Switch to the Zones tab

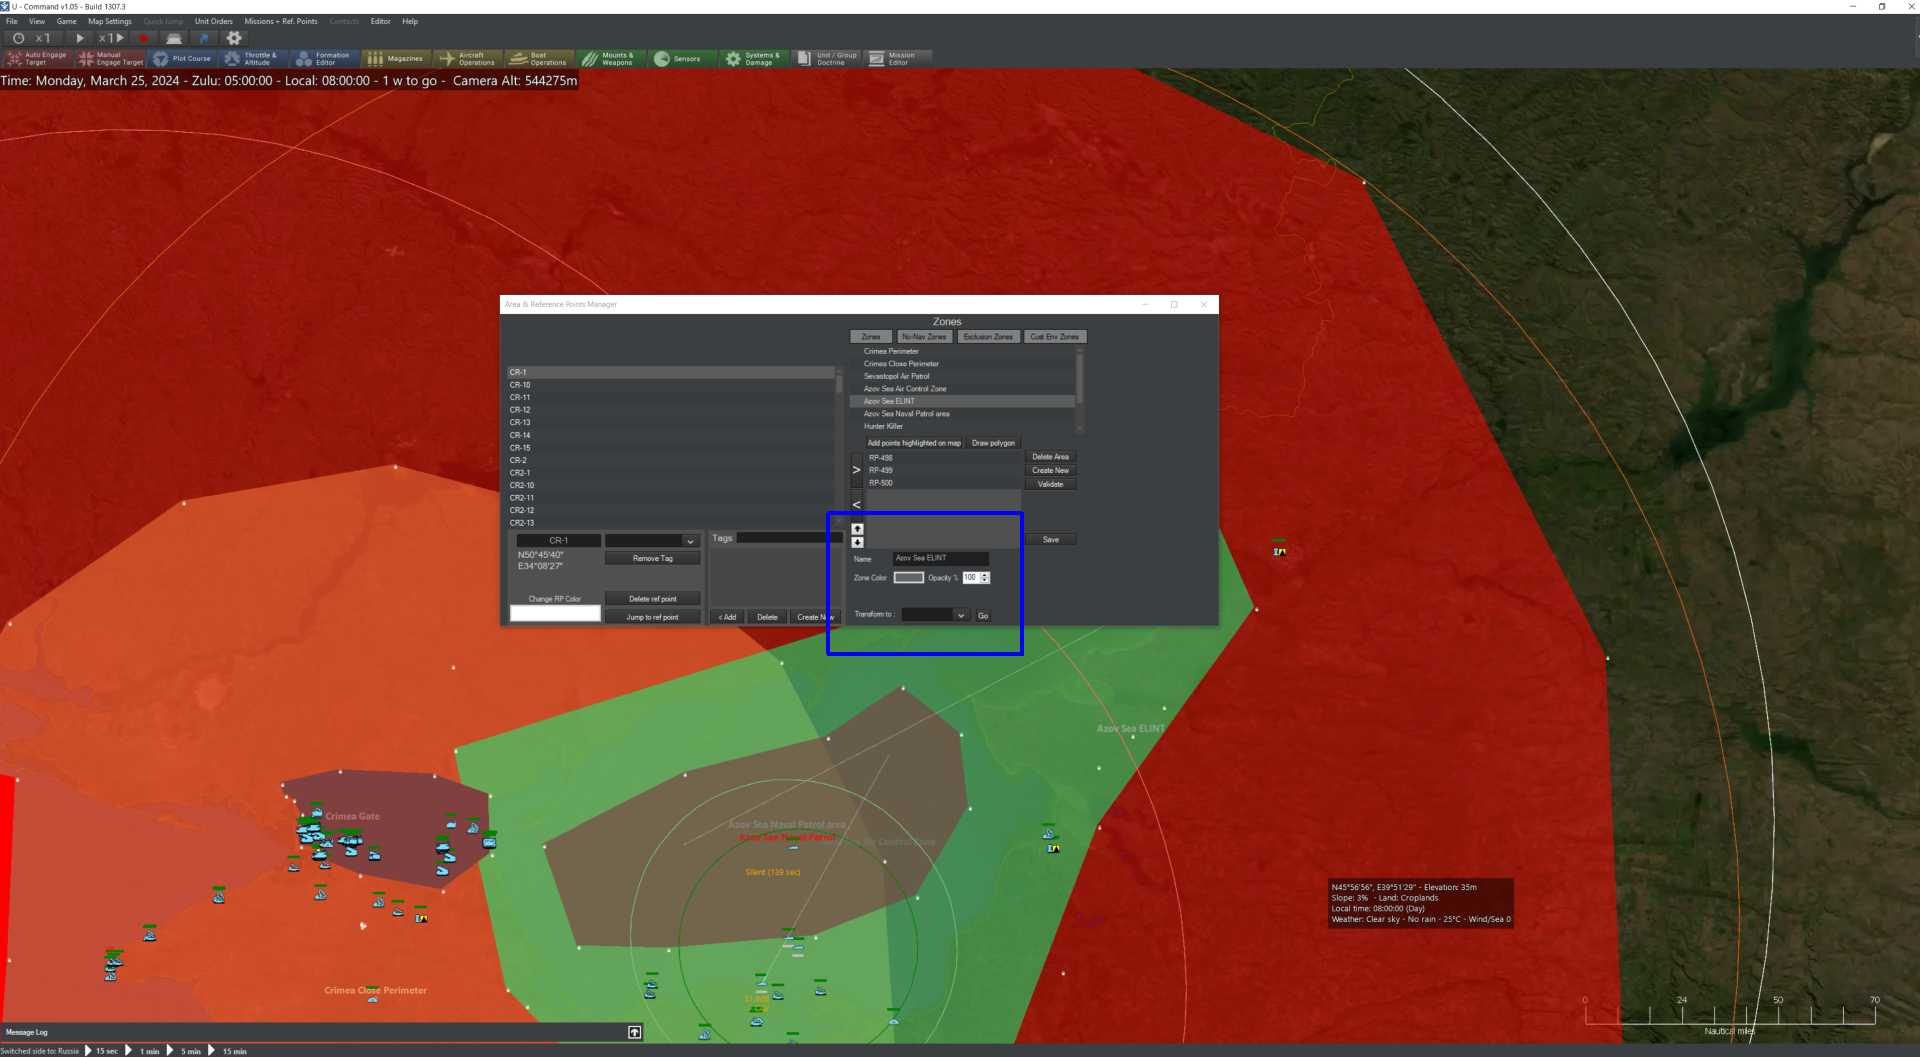(x=871, y=337)
